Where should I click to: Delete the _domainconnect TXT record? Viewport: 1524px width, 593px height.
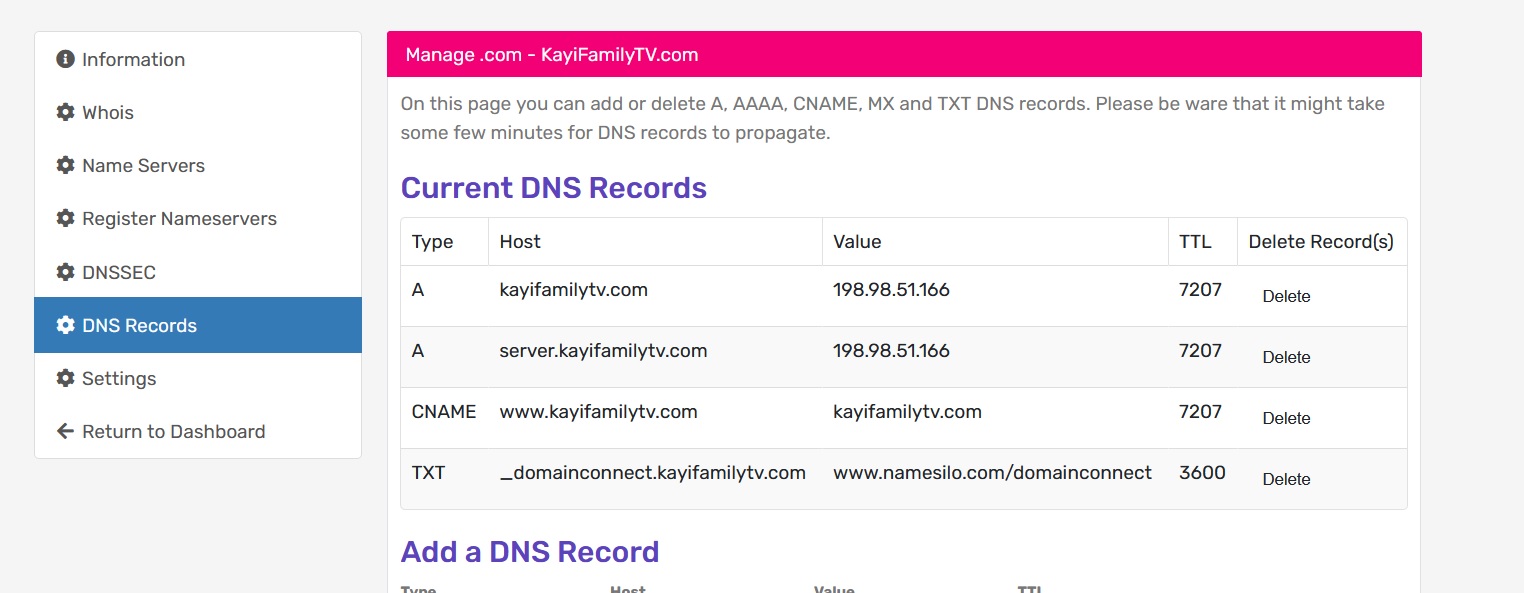tap(1286, 479)
